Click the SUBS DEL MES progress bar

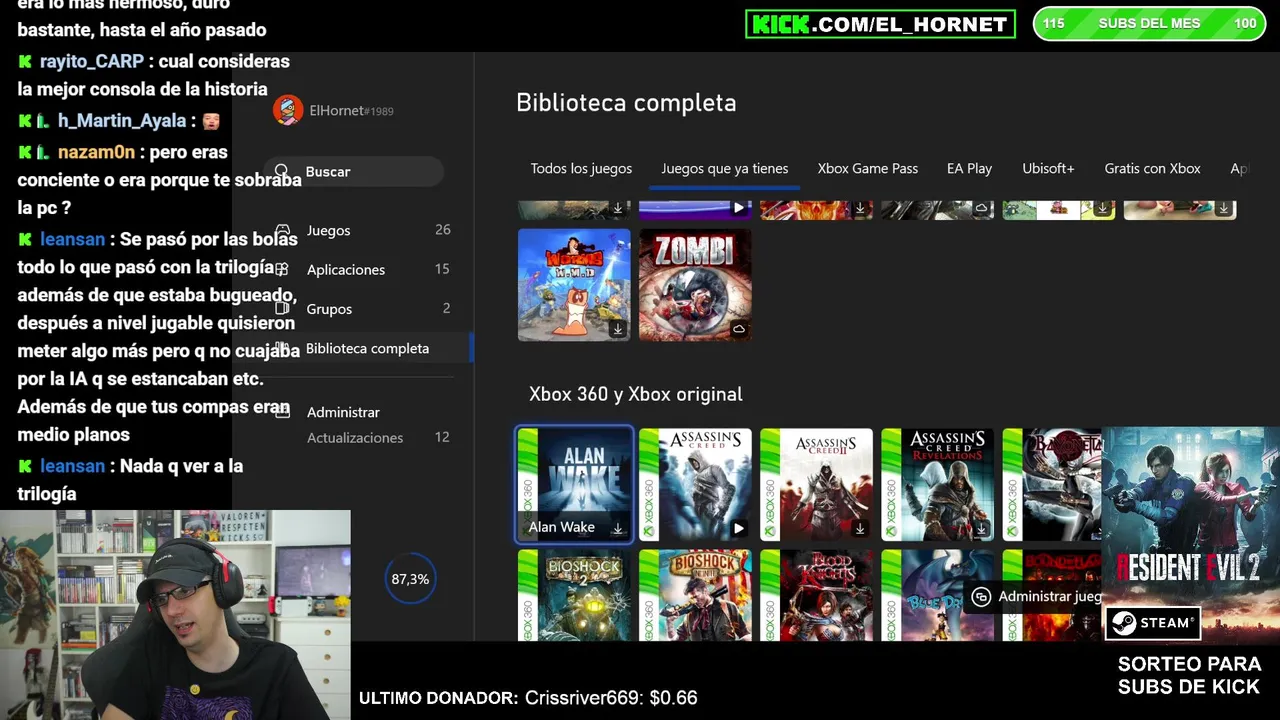pos(1149,23)
